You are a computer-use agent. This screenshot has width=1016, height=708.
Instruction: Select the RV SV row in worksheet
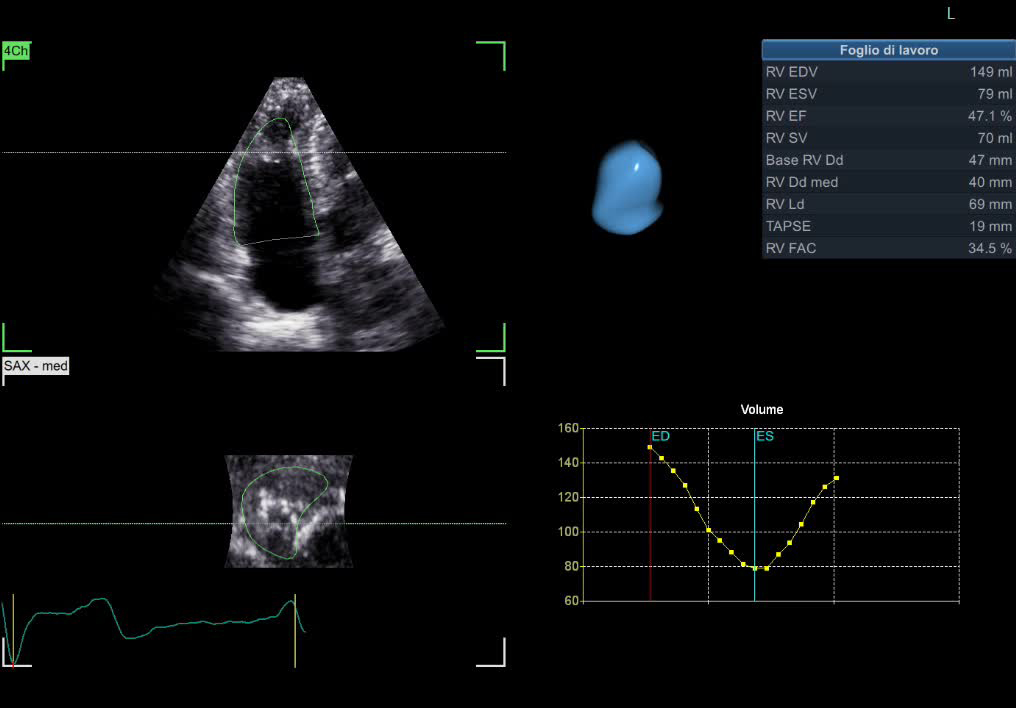(888, 138)
